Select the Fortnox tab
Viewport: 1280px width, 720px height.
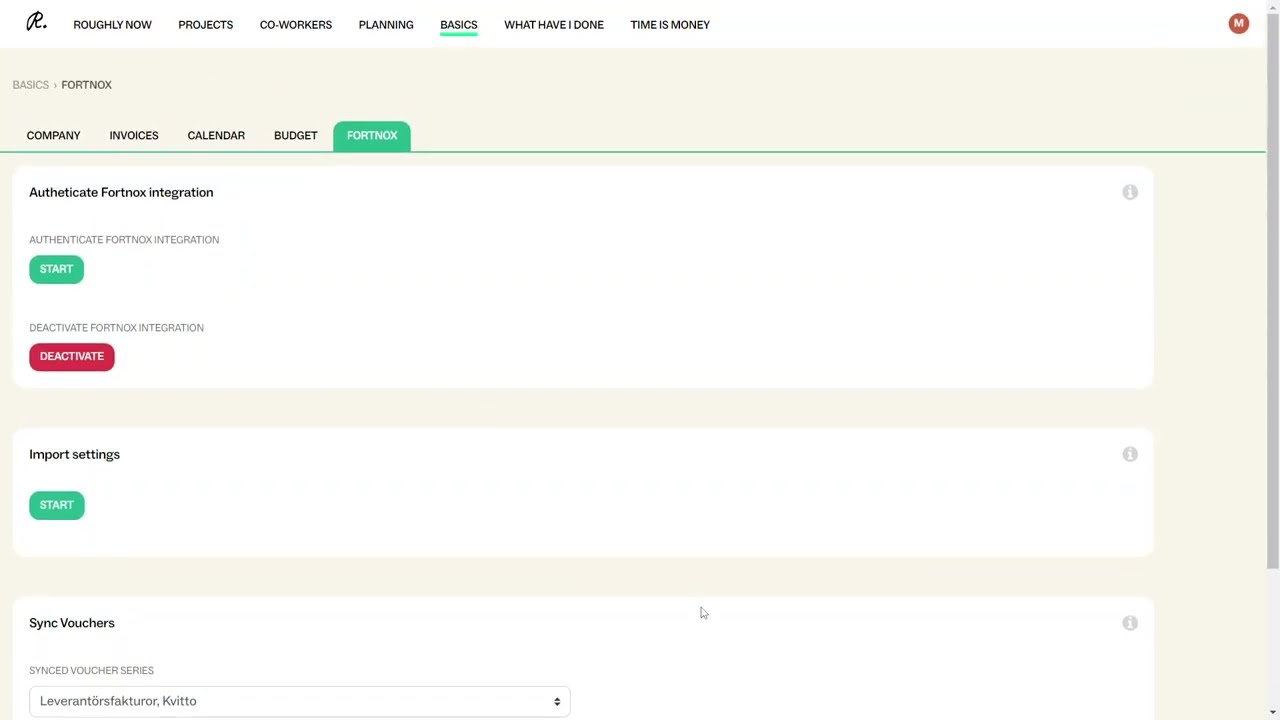tap(372, 135)
